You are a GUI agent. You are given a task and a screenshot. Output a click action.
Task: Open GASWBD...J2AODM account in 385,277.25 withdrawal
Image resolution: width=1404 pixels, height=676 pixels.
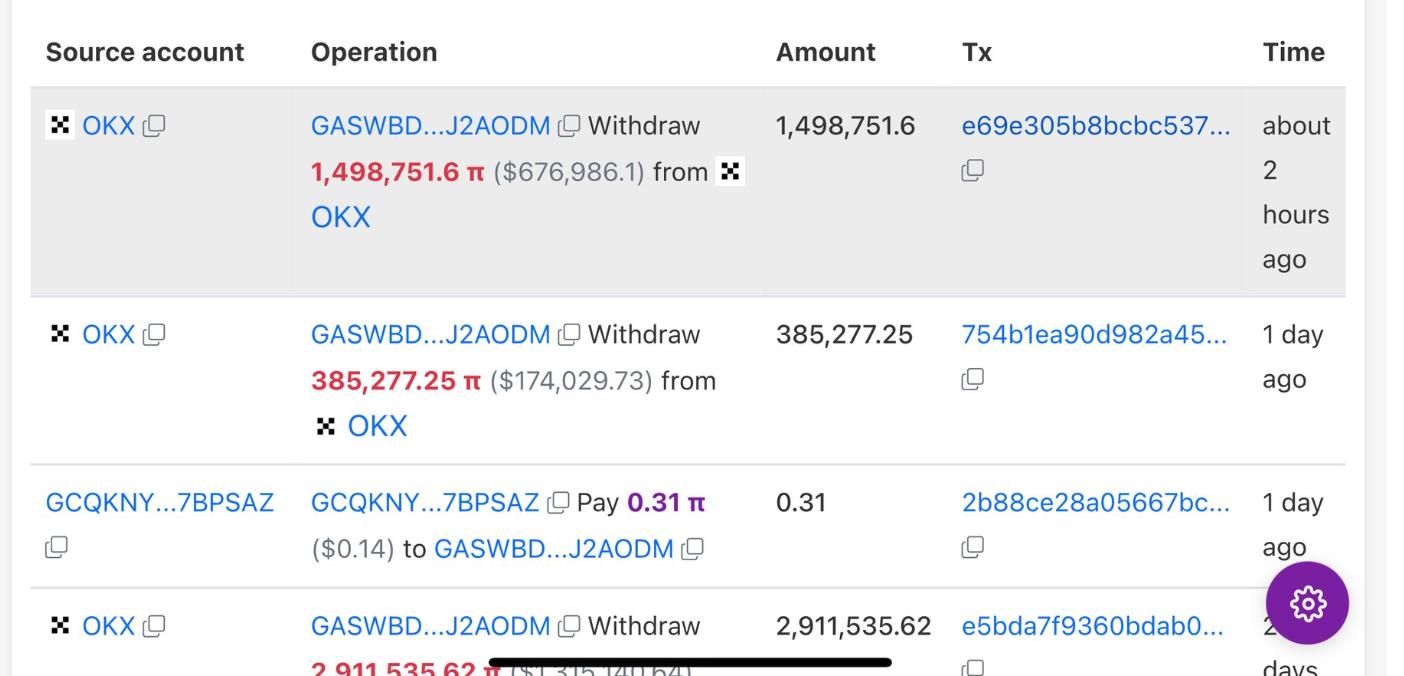coord(430,334)
